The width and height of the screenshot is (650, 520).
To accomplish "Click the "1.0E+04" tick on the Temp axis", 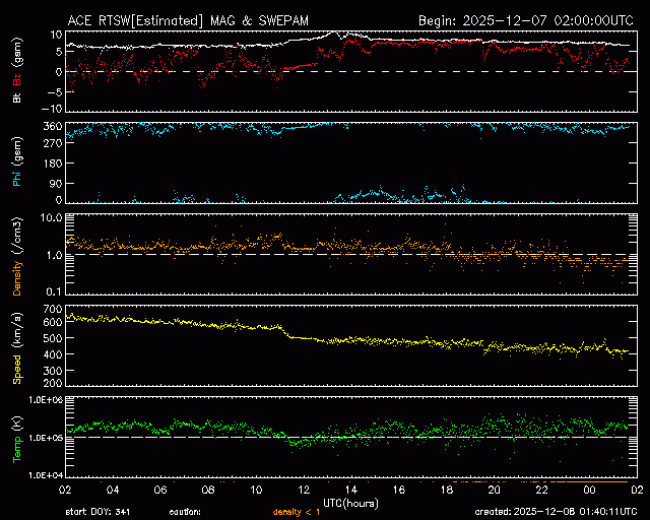I will pos(45,475).
